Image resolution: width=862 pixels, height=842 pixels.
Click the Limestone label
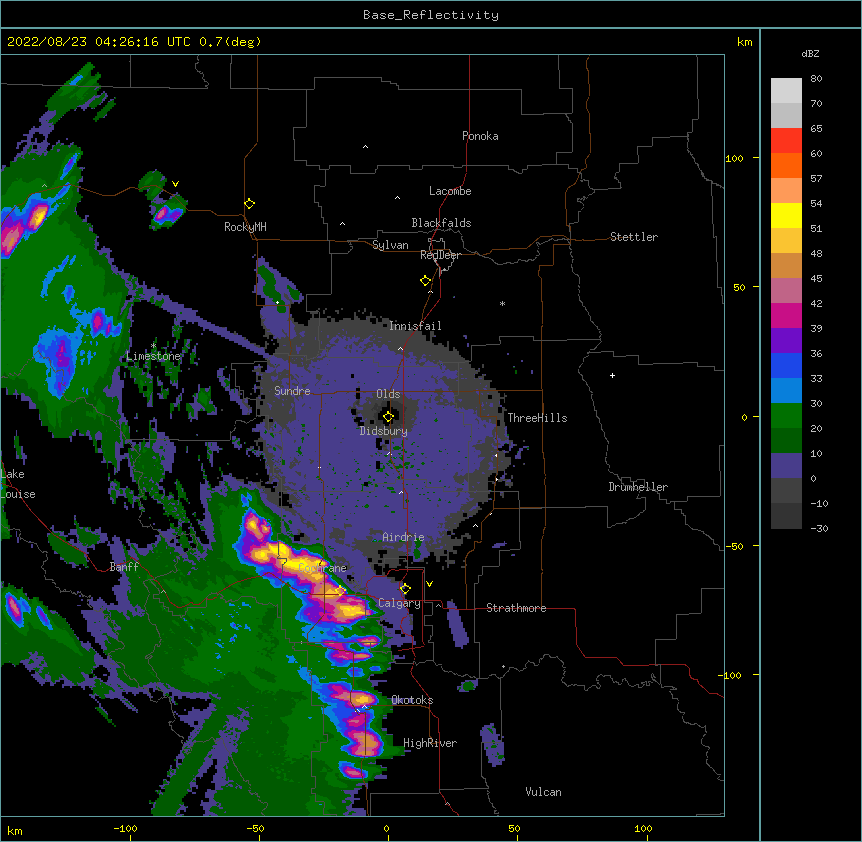pyautogui.click(x=153, y=356)
